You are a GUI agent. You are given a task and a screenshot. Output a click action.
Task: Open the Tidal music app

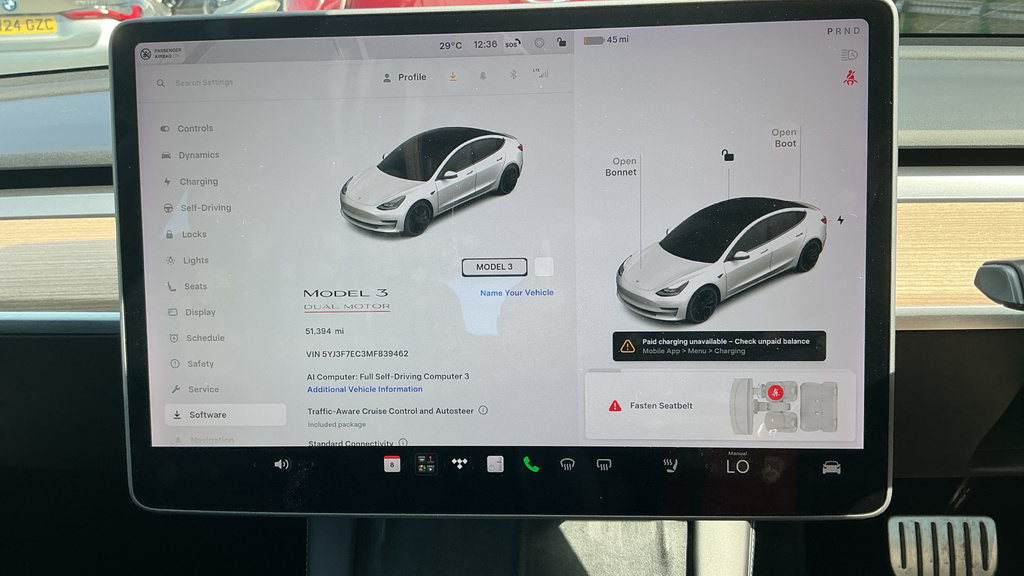[x=460, y=464]
